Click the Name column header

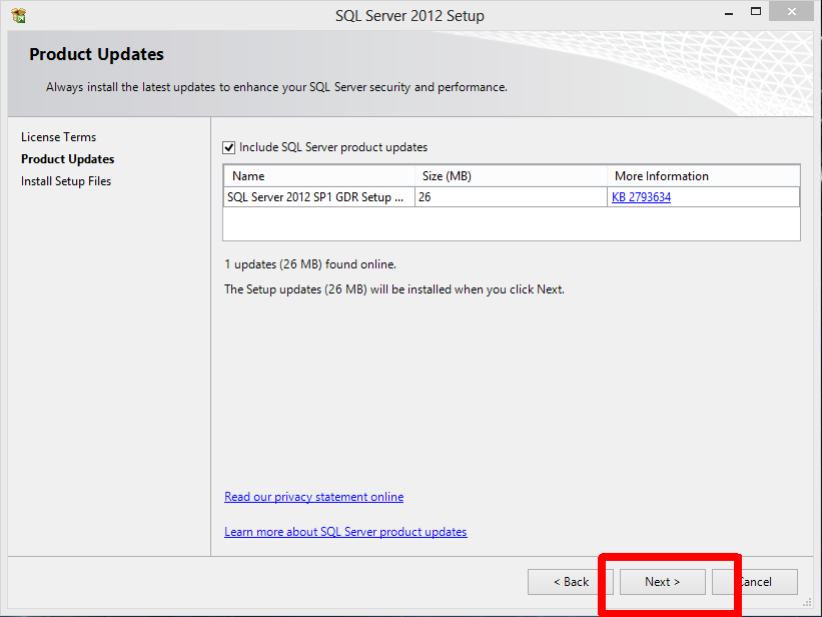(x=319, y=176)
